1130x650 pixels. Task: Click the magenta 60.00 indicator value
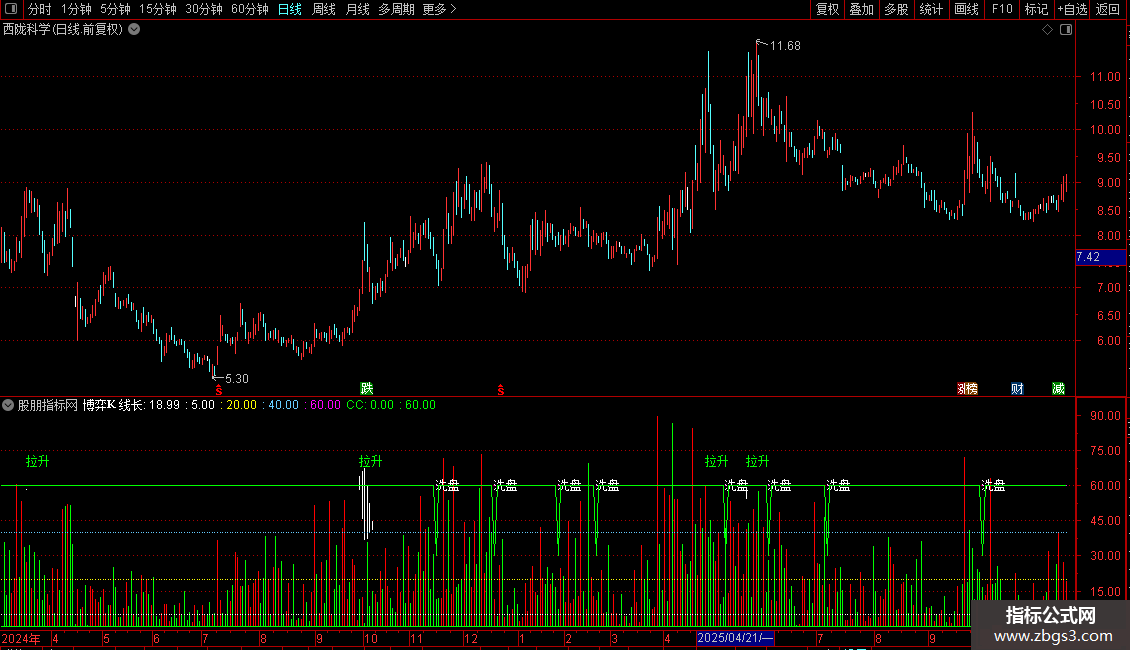point(325,405)
